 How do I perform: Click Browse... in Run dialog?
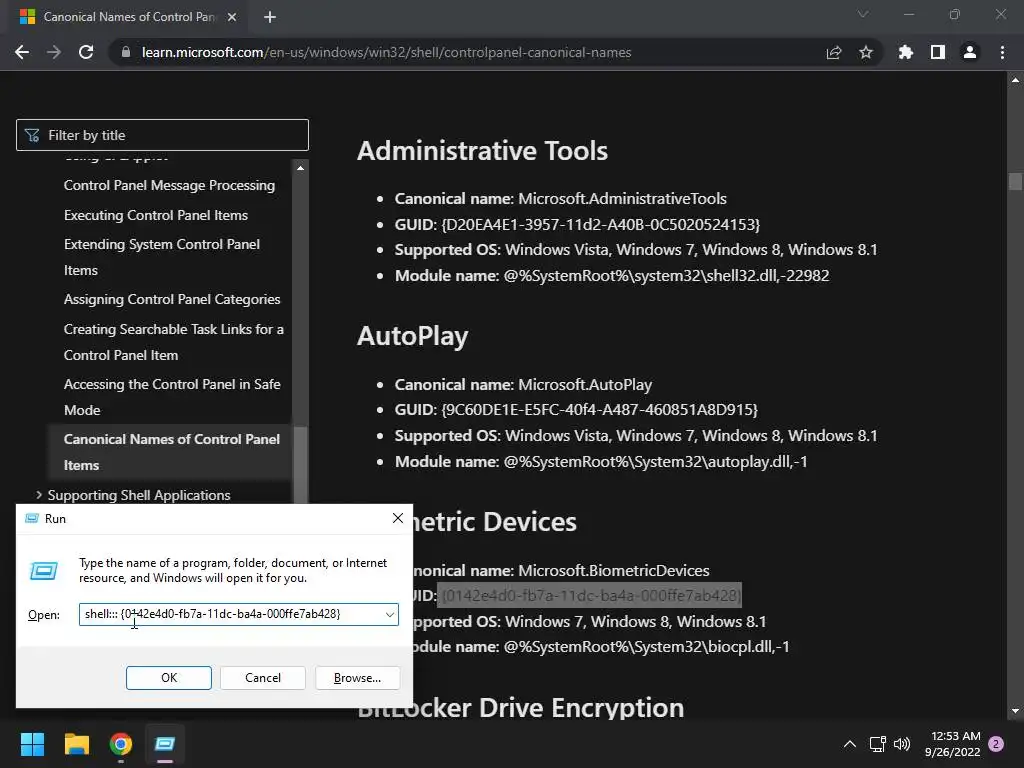[x=357, y=678]
